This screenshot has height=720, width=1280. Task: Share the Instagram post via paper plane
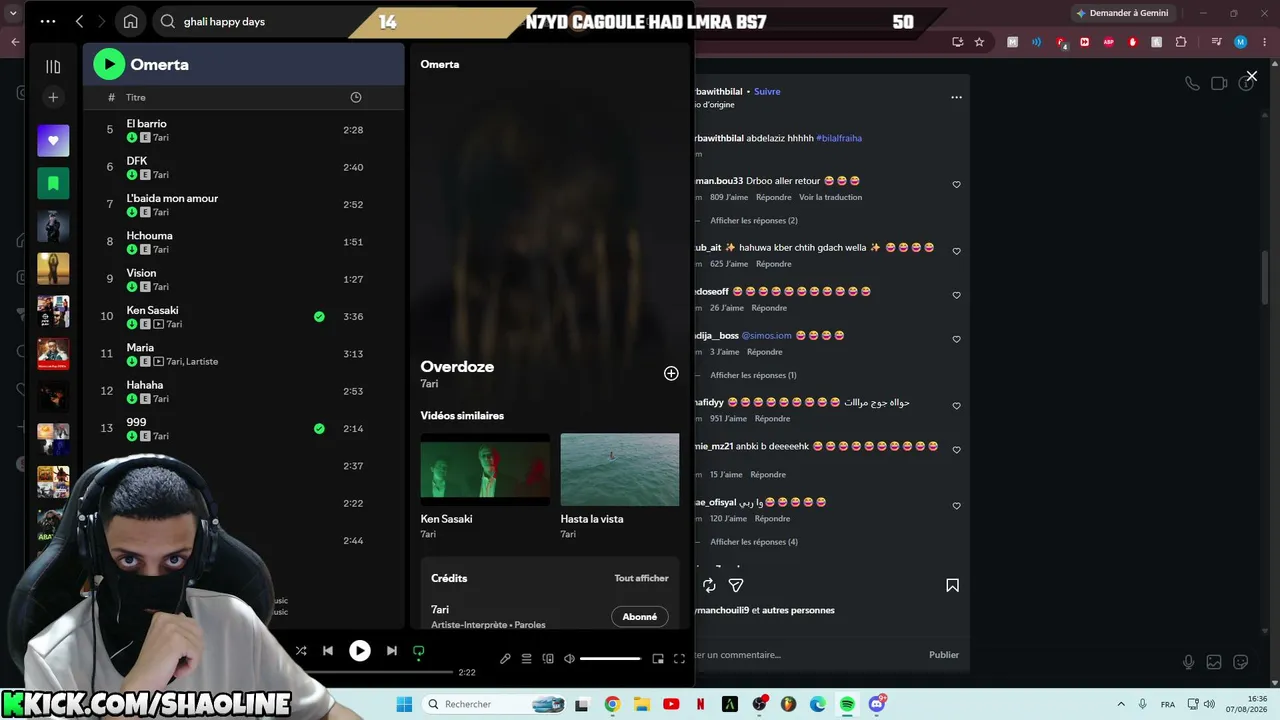click(x=736, y=585)
